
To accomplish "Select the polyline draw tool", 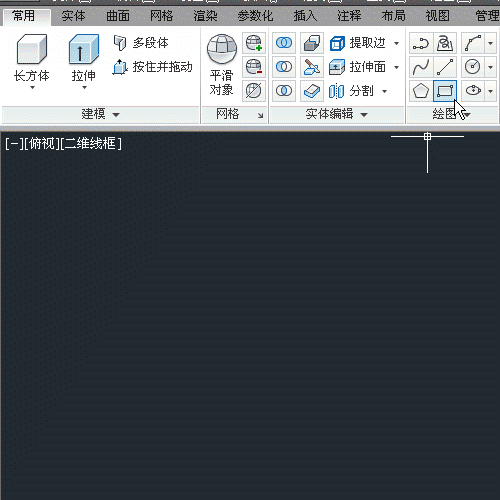I will tap(421, 43).
